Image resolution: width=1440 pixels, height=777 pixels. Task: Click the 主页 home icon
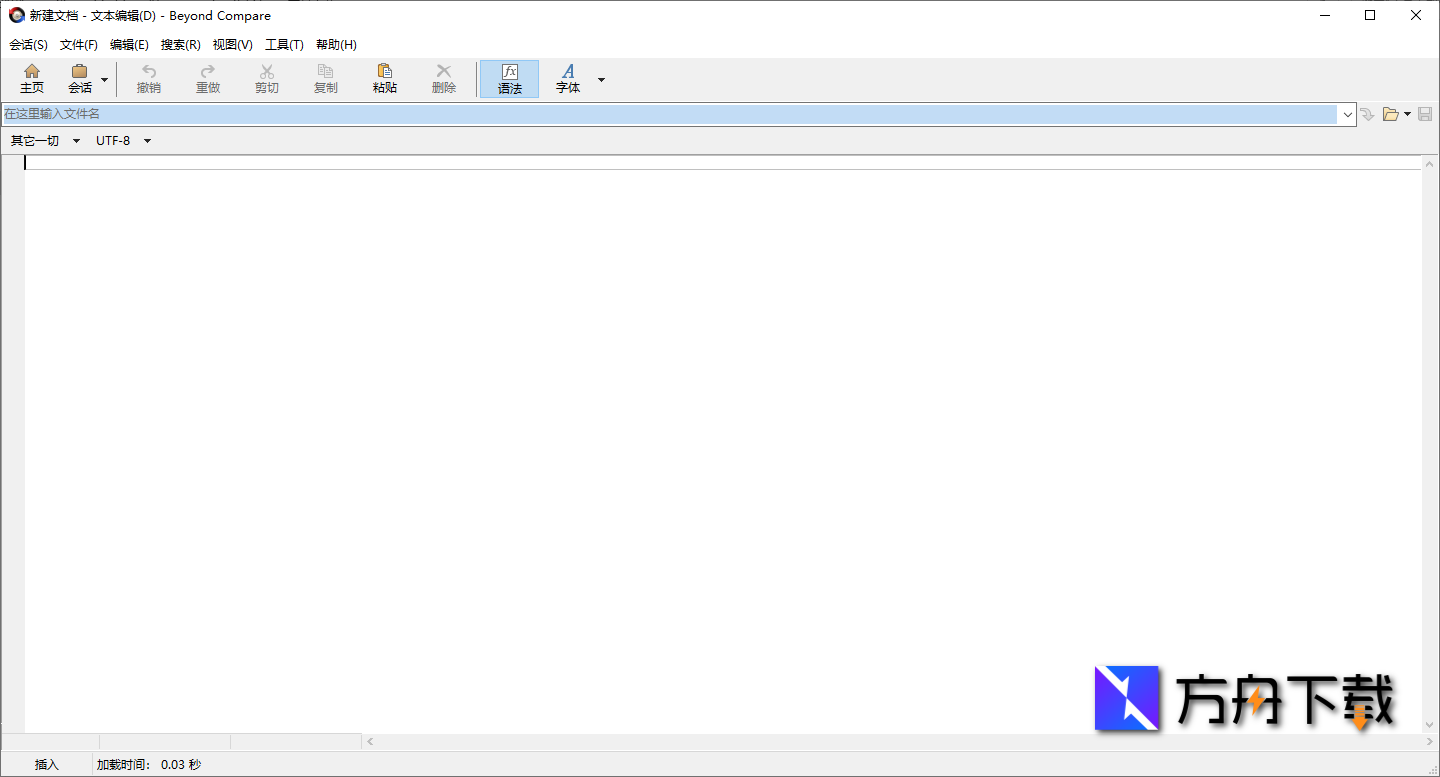coord(32,72)
